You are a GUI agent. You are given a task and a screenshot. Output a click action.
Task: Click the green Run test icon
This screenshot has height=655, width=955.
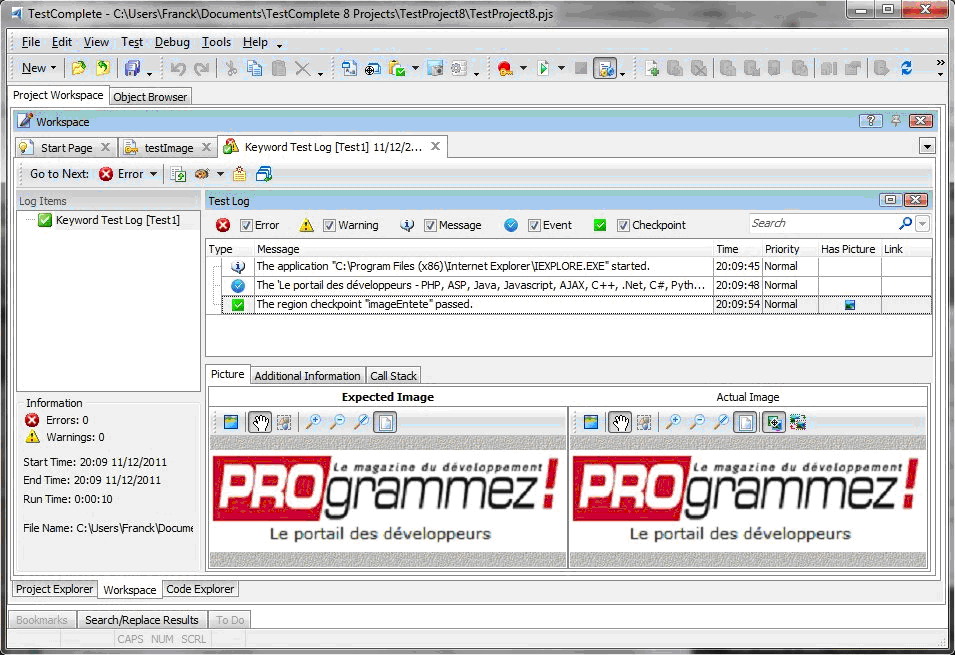543,68
